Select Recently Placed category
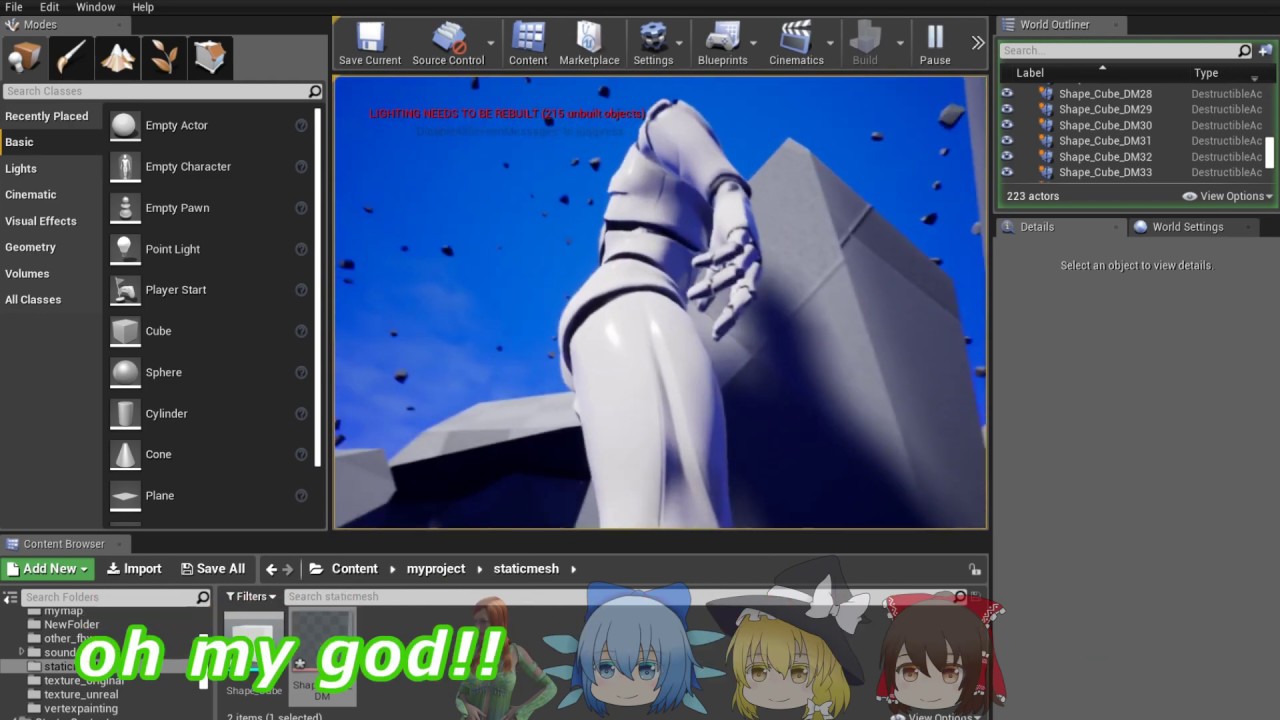Viewport: 1280px width, 720px height. click(x=47, y=116)
